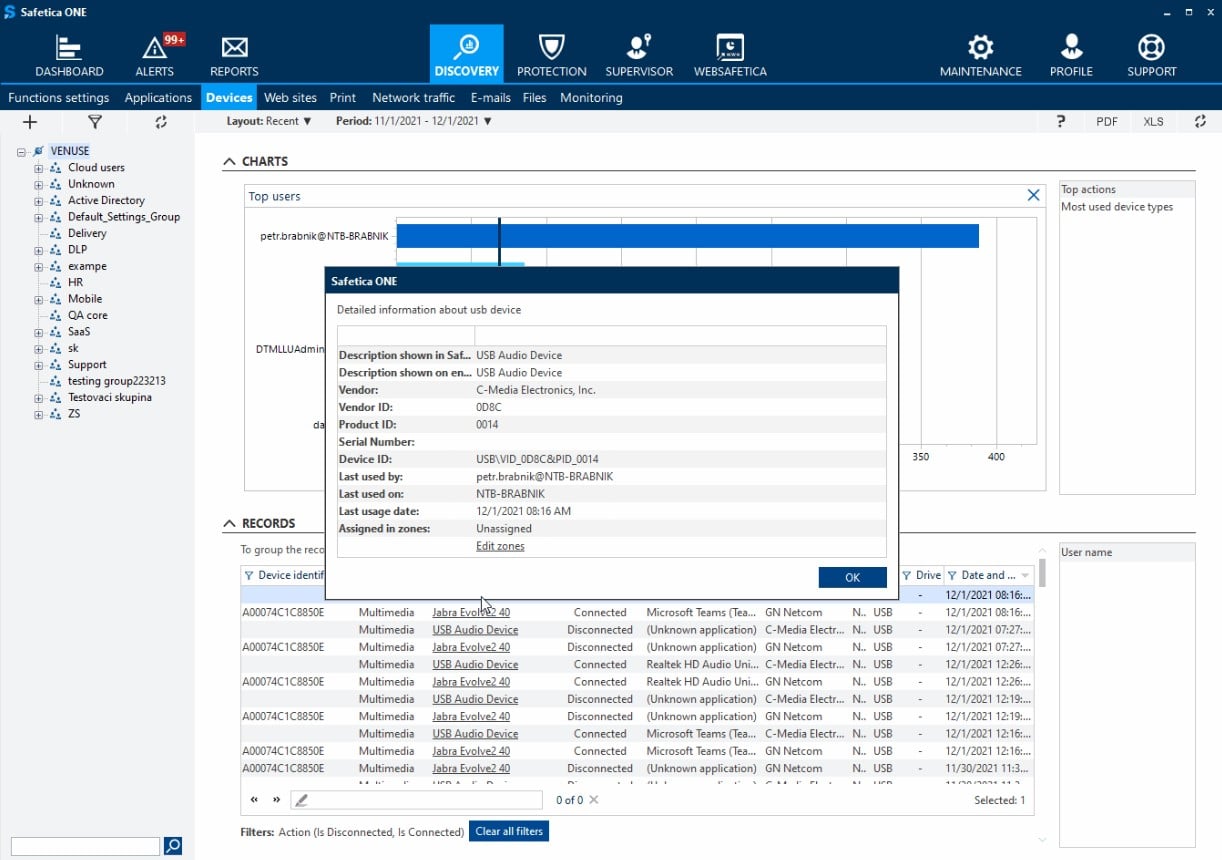Click Device ID value USB\VID_0D8C&PID_0014
Viewport: 1222px width, 860px height.
(537, 459)
